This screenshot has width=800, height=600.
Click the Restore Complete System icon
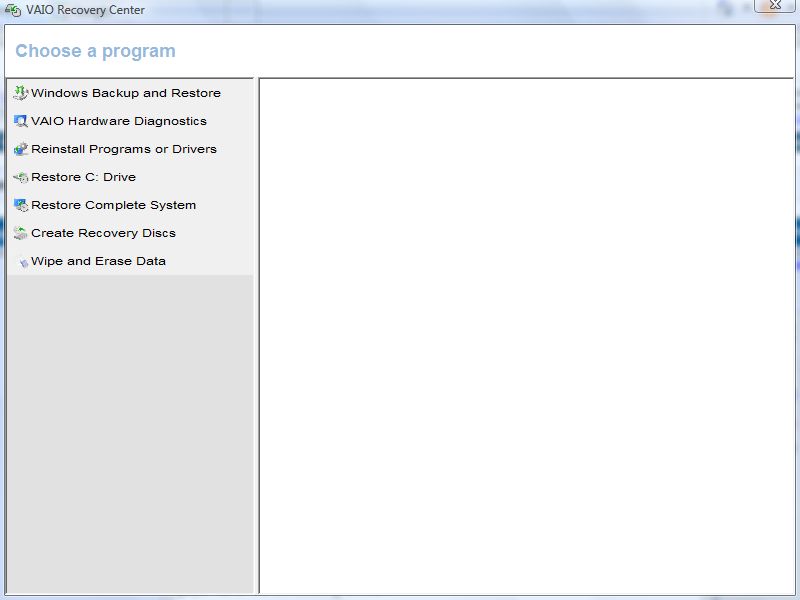pyautogui.click(x=20, y=205)
